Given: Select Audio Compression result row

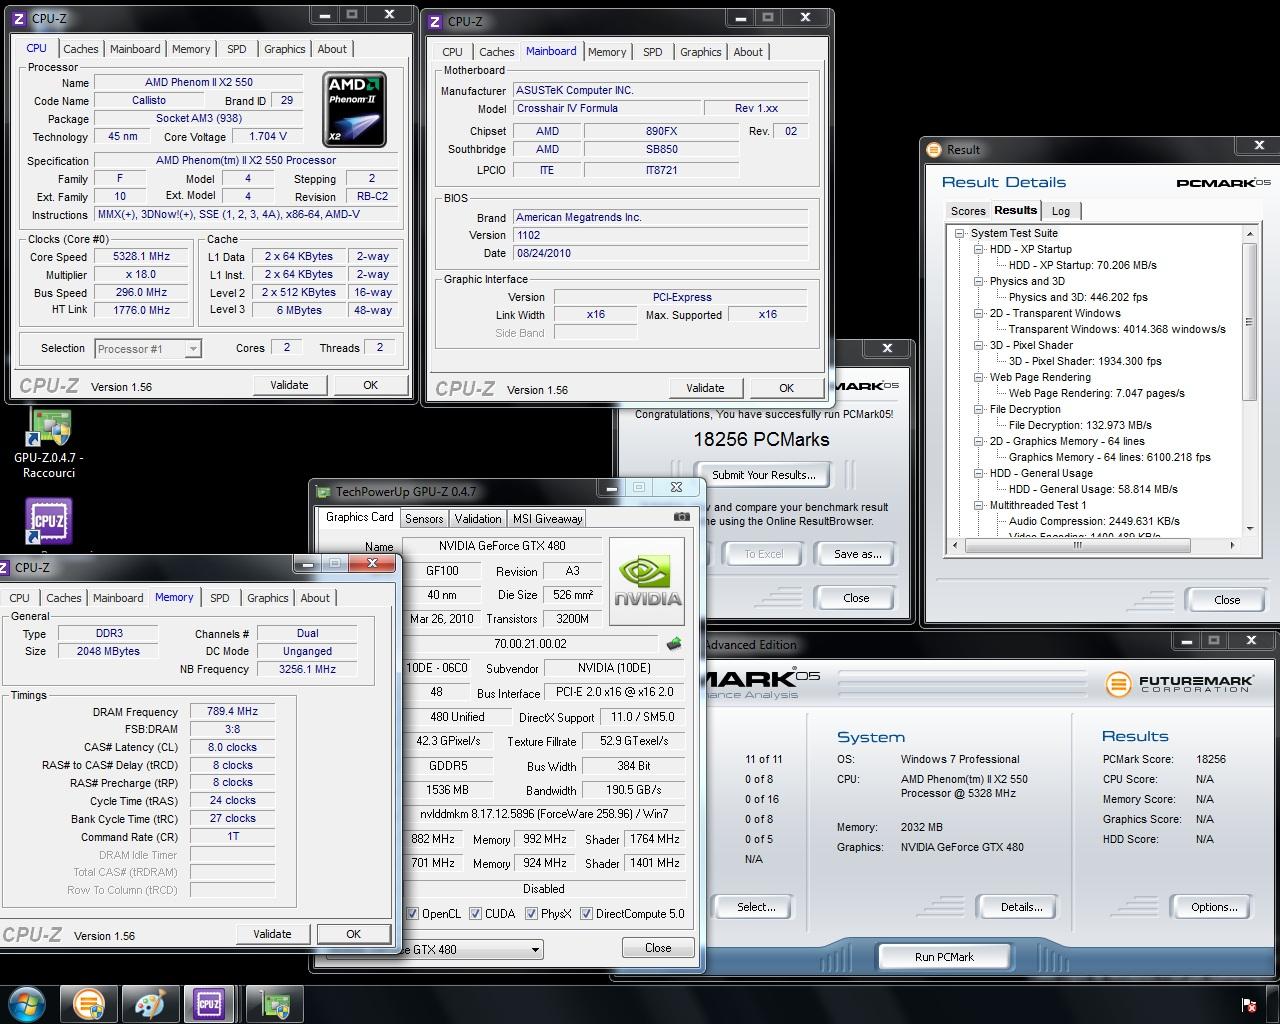Looking at the screenshot, I should click(1094, 521).
